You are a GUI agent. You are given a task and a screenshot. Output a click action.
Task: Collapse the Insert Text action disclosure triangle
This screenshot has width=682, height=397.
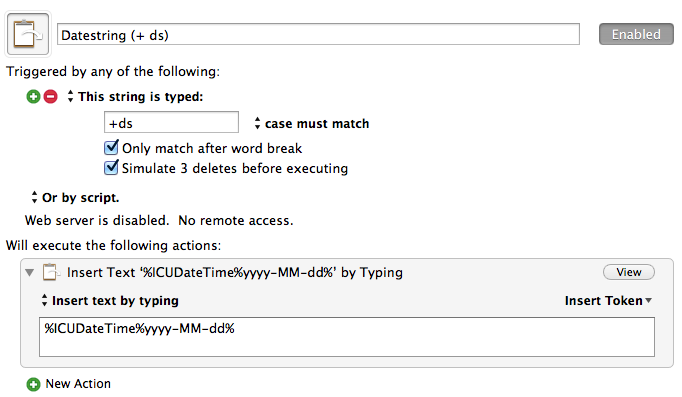(30, 273)
